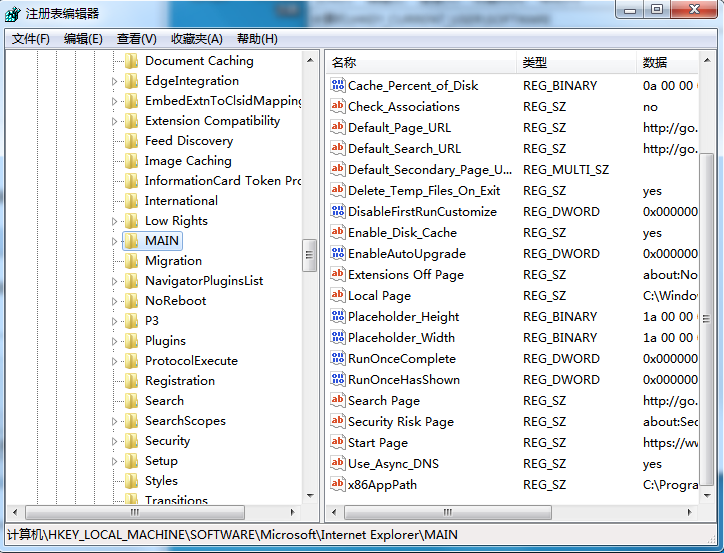Expand the EmbedExtnToClsidMapping key
Image resolution: width=724 pixels, height=553 pixels.
[115, 101]
